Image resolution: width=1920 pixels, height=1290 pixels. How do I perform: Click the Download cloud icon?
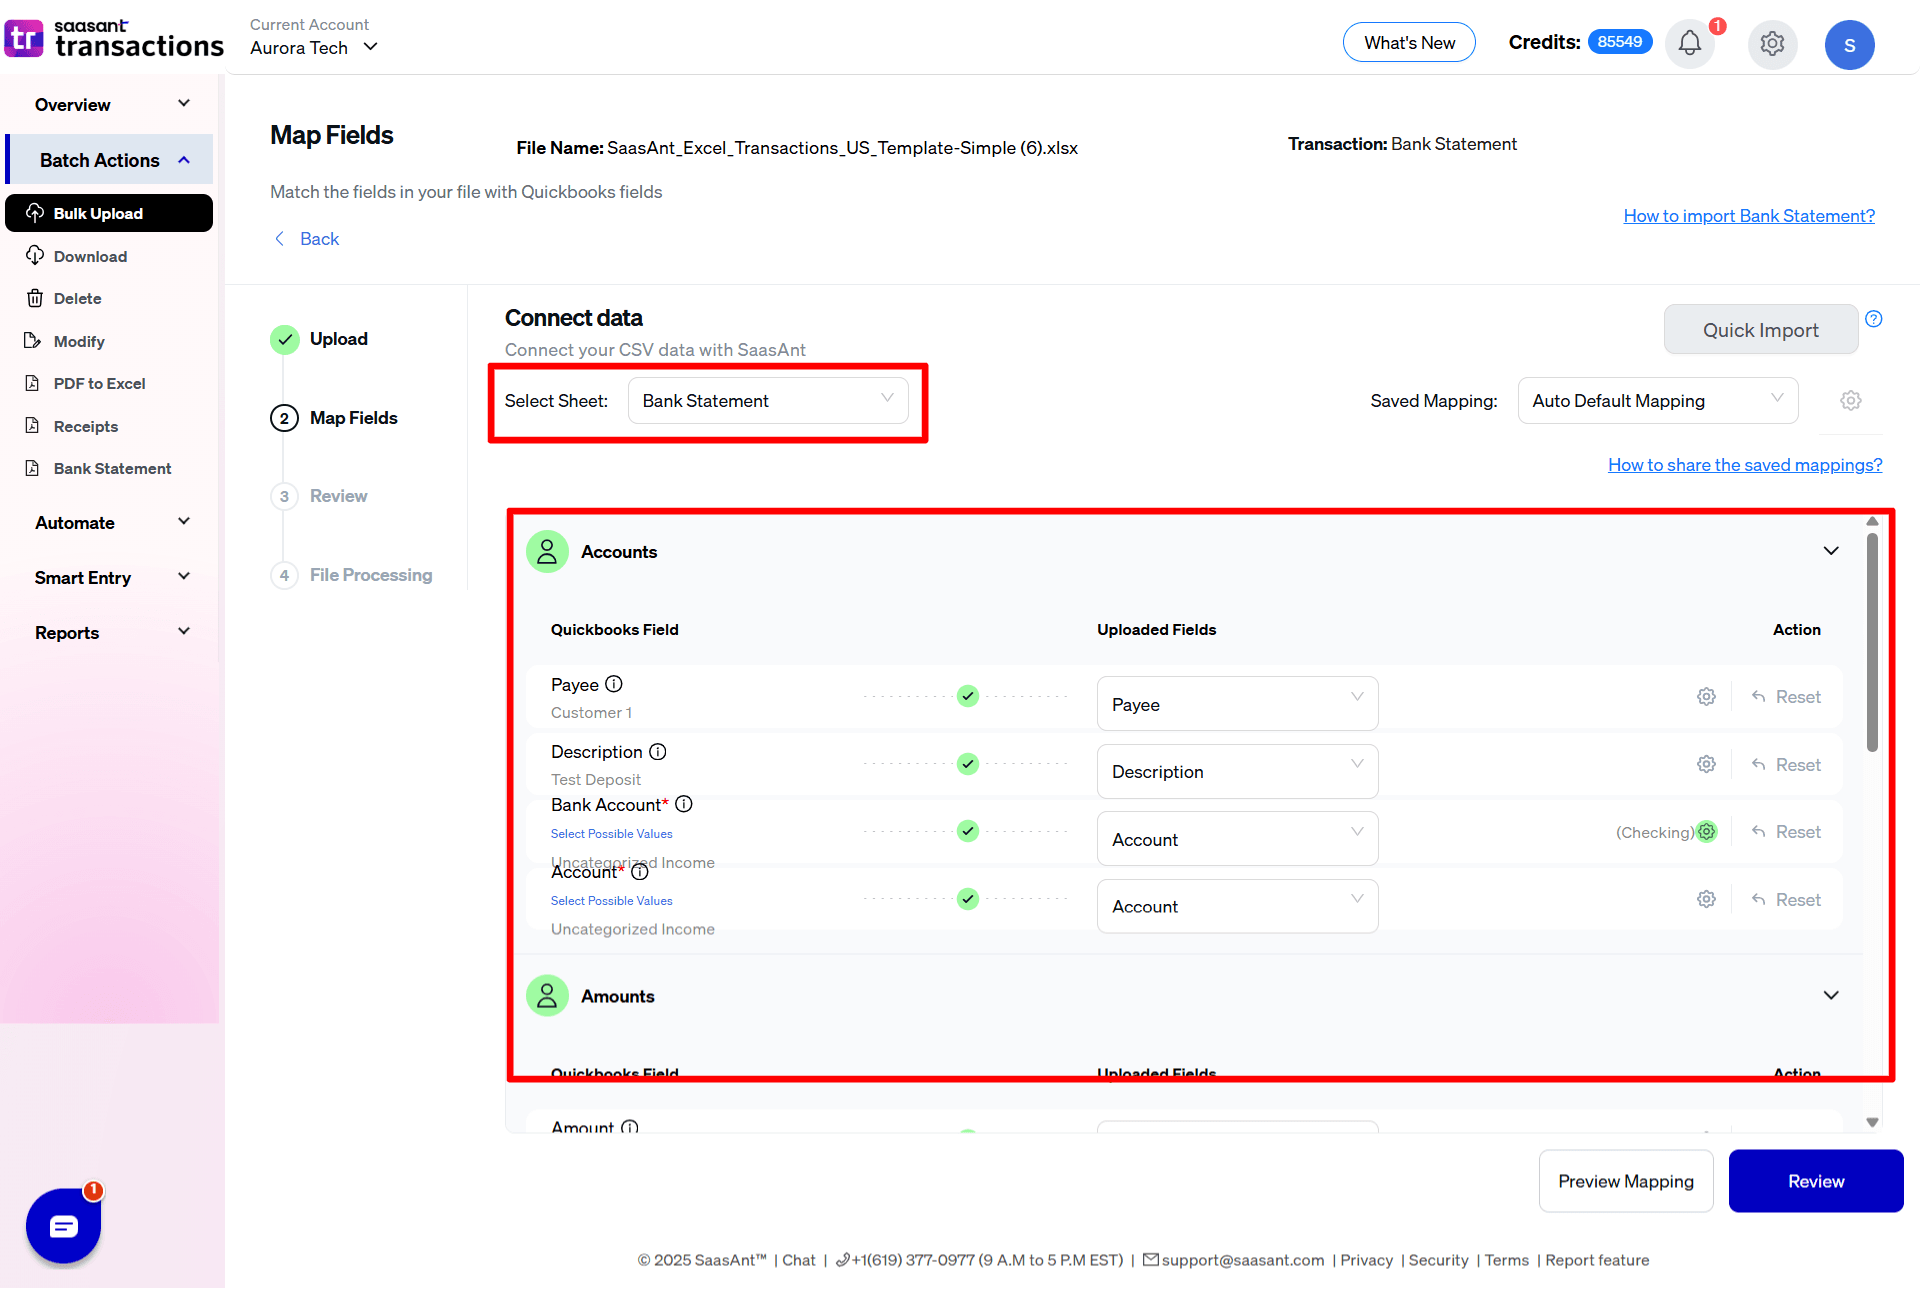35,255
